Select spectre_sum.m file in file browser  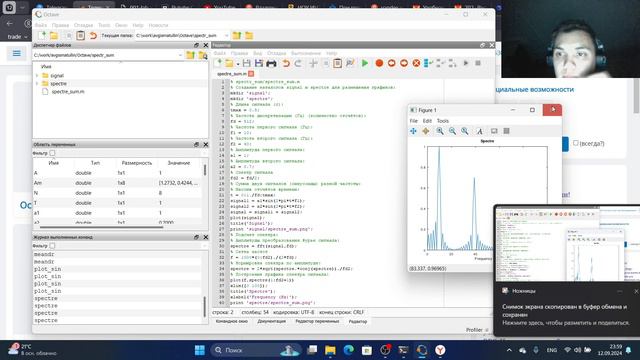(68, 92)
